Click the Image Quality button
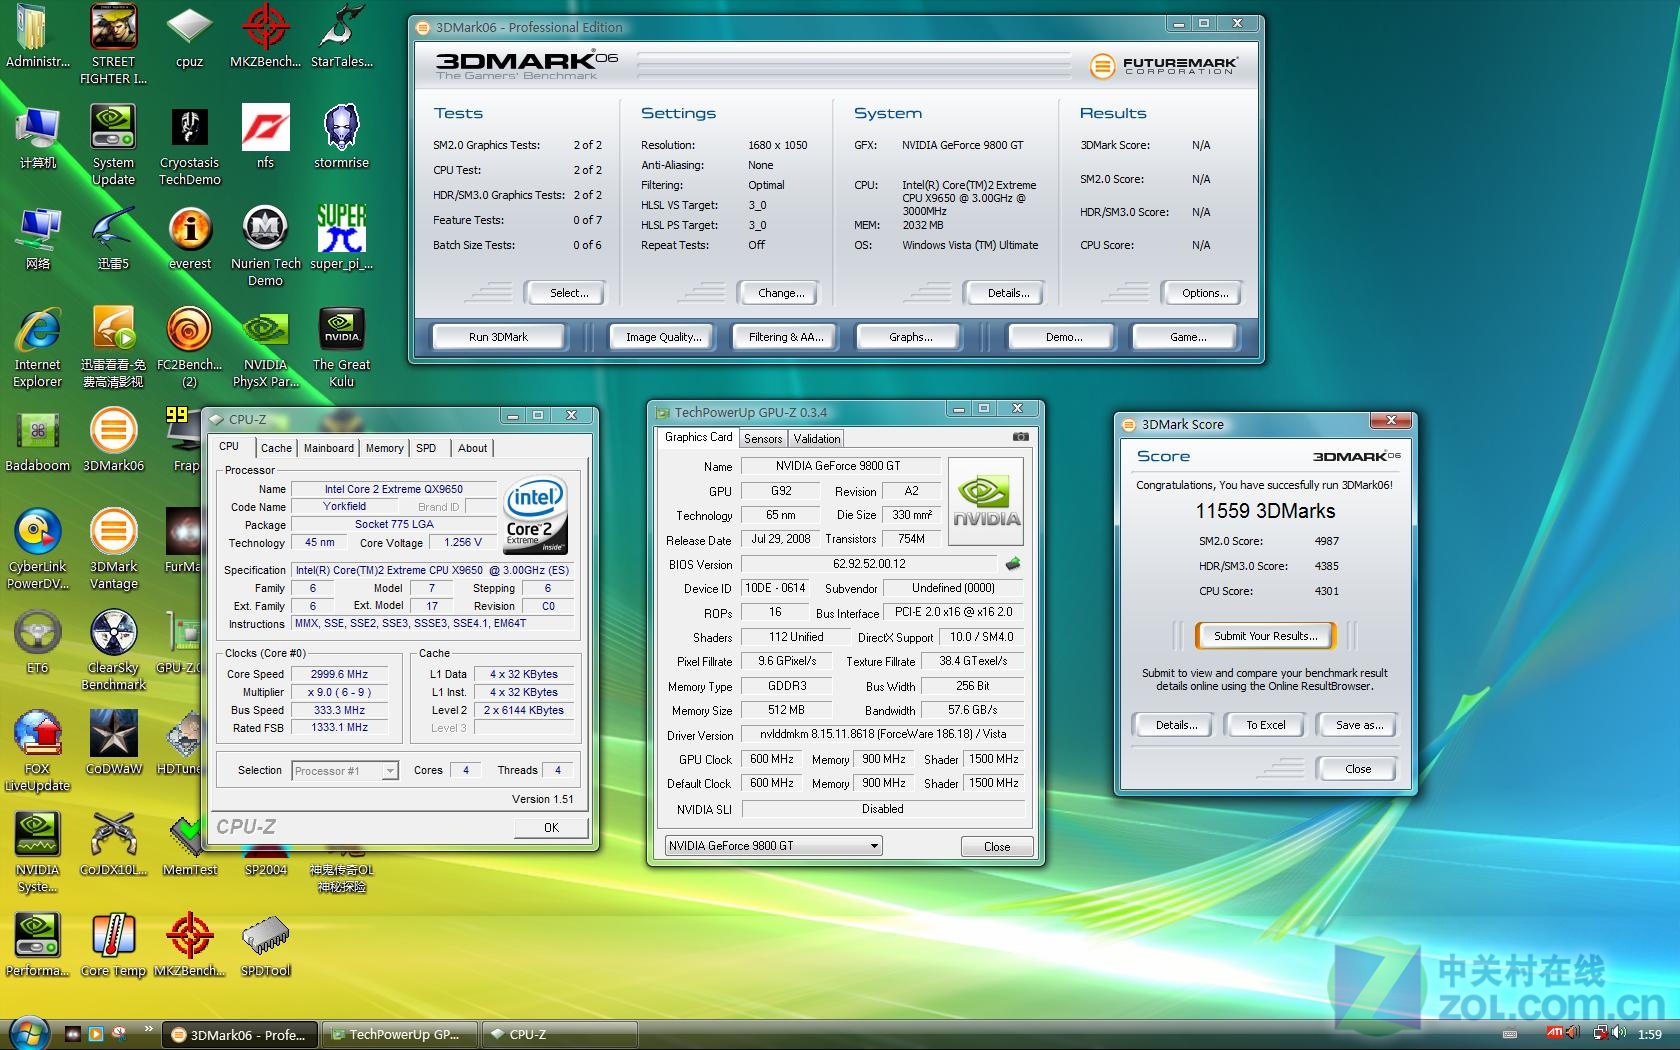The image size is (1680, 1050). pyautogui.click(x=663, y=337)
